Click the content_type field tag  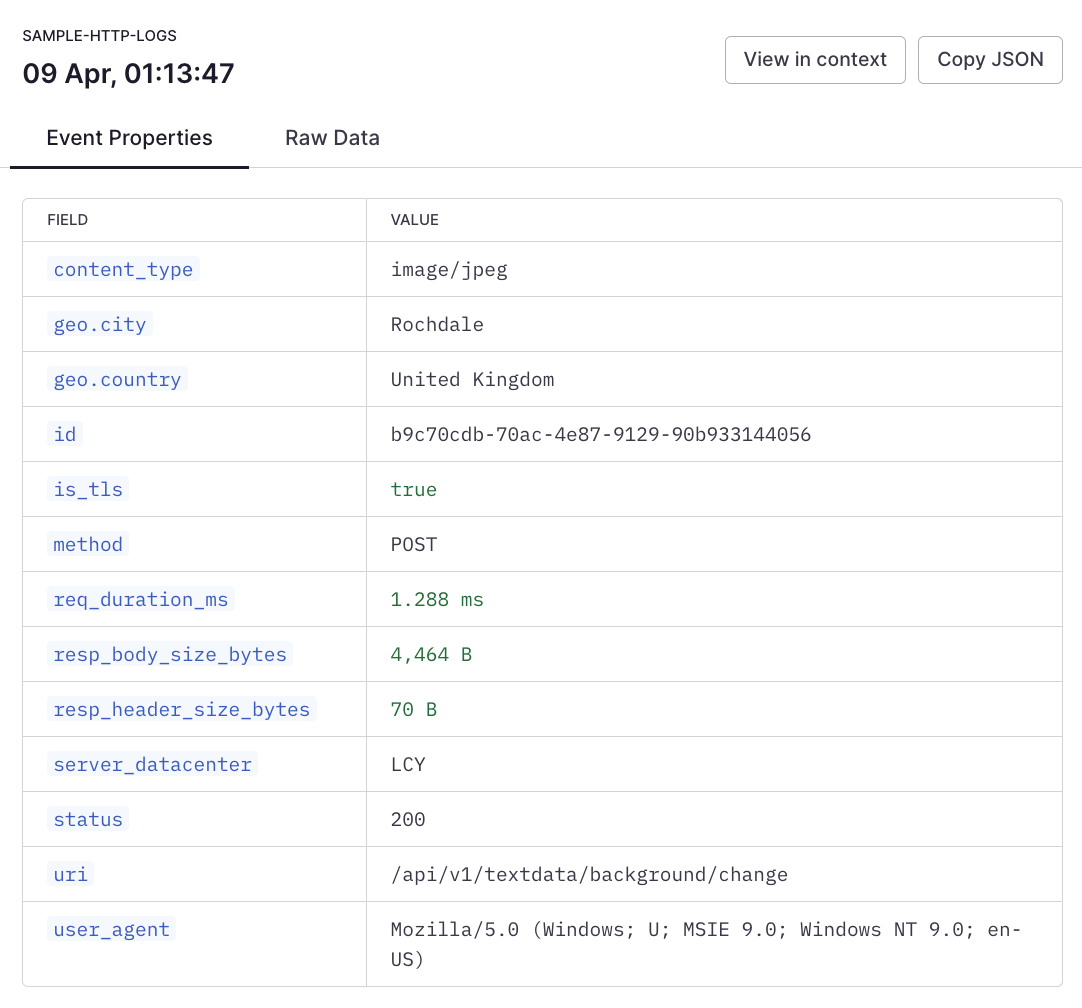click(x=124, y=269)
